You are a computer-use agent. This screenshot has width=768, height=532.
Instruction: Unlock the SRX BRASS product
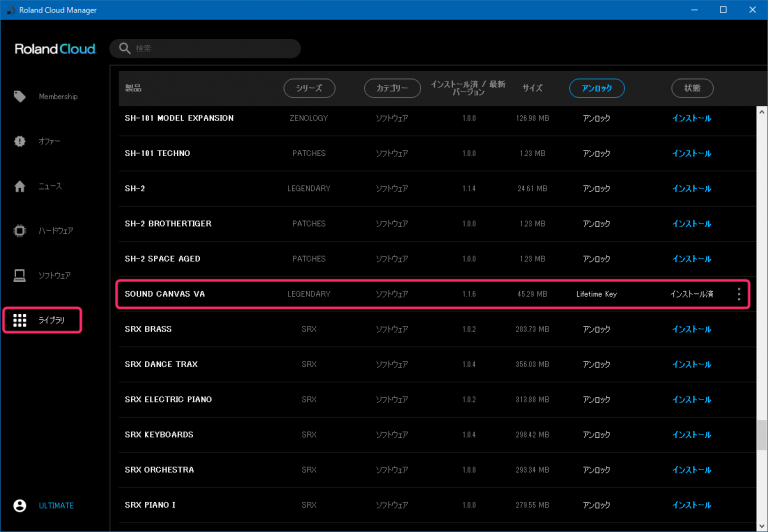click(x=596, y=329)
